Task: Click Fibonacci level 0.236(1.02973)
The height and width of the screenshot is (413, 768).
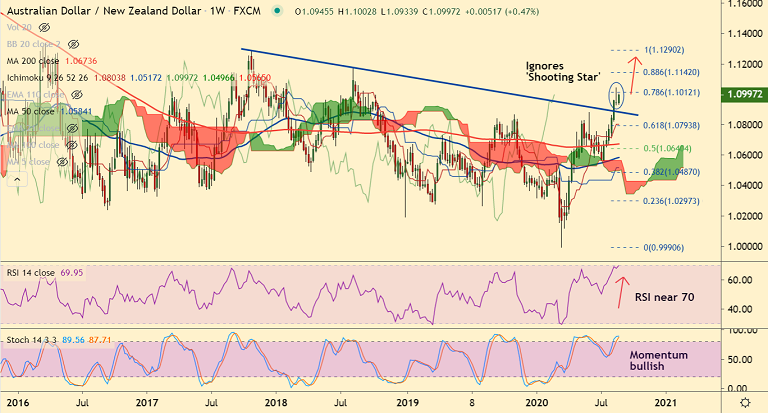Action: pyautogui.click(x=672, y=201)
